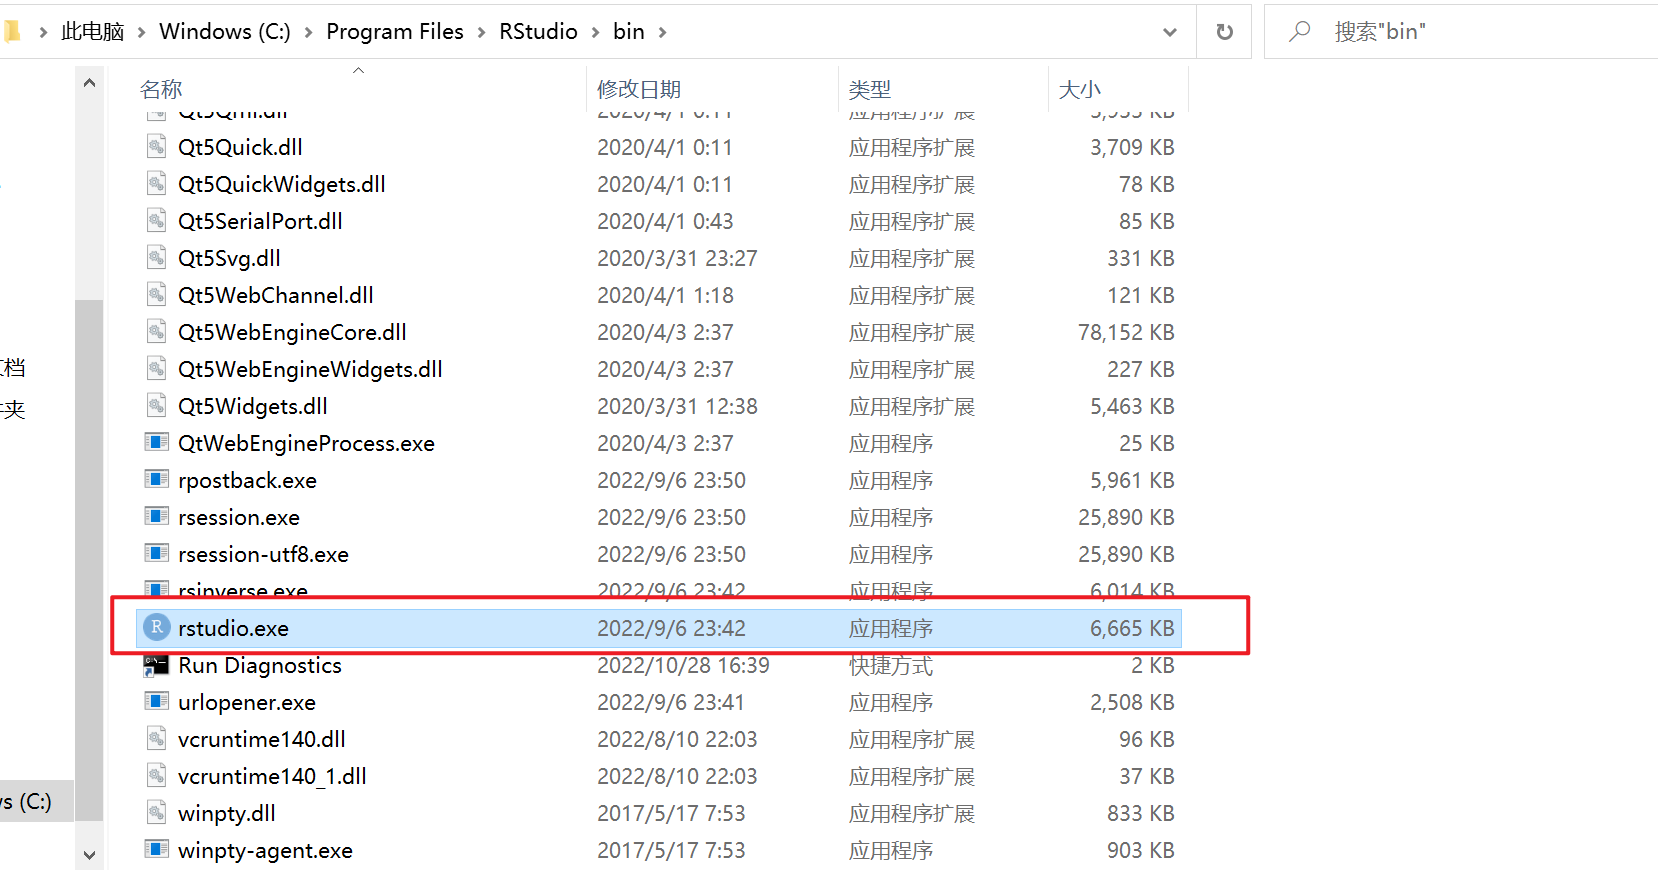The height and width of the screenshot is (873, 1658).
Task: Go to 此电脑 in the breadcrumb
Action: (93, 32)
